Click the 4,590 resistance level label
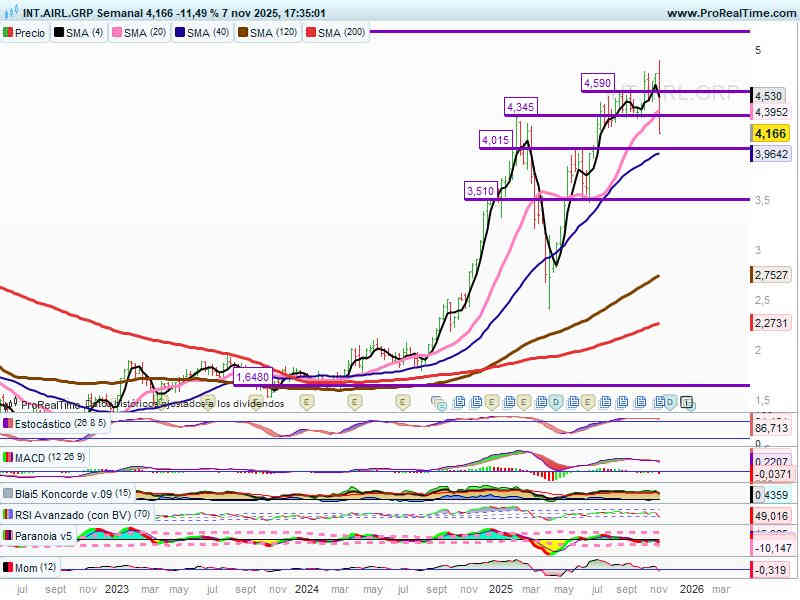This screenshot has height=600, width=800. [598, 83]
